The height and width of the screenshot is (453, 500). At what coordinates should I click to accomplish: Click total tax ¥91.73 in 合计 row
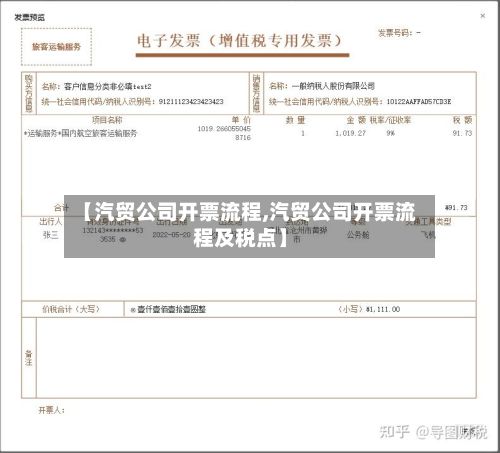coord(456,208)
